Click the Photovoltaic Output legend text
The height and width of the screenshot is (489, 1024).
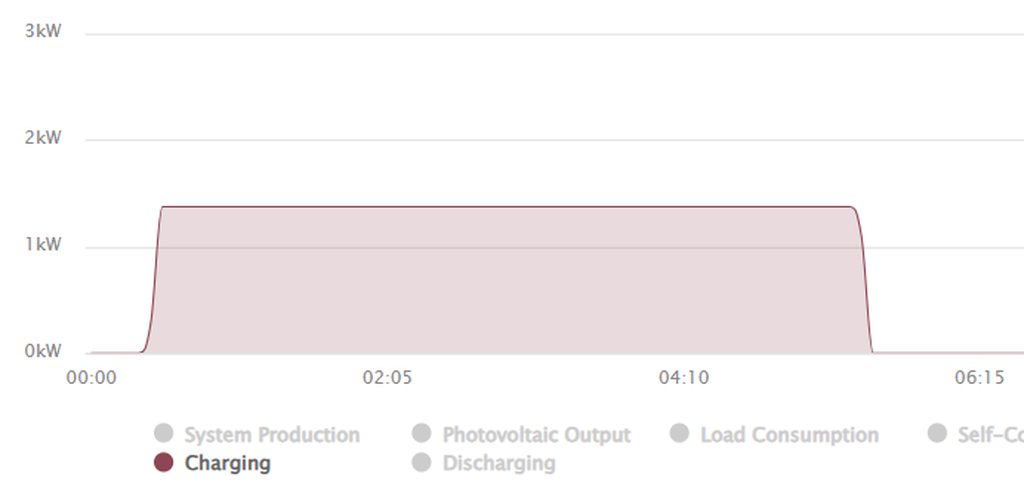click(x=536, y=435)
